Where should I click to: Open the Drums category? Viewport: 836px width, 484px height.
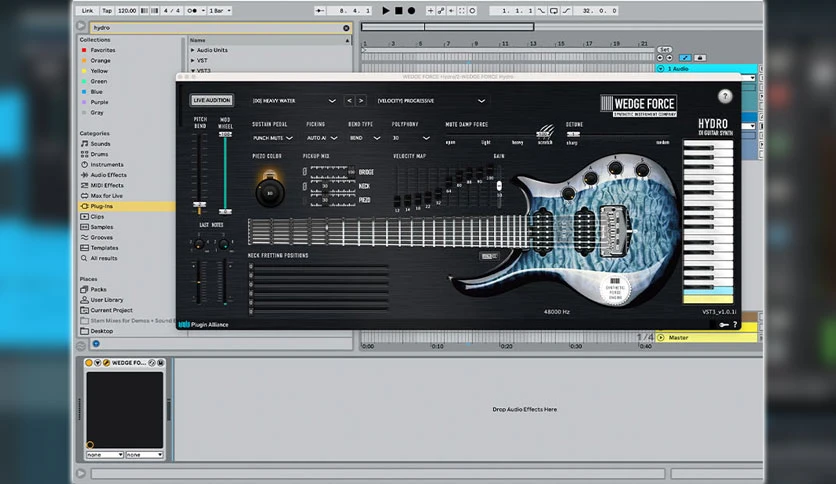coord(99,154)
